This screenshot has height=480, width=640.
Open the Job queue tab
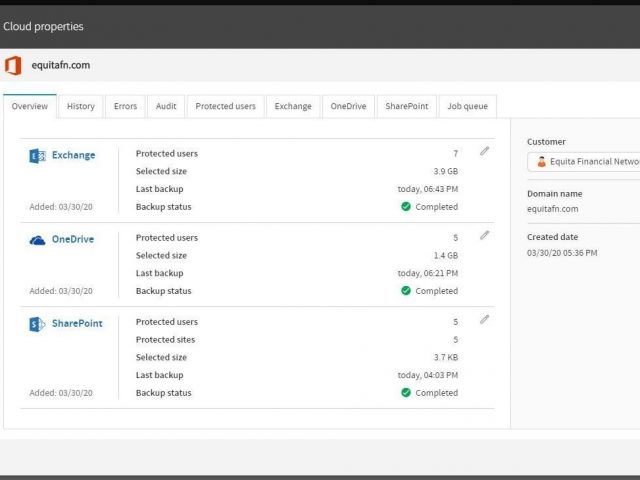pos(467,106)
